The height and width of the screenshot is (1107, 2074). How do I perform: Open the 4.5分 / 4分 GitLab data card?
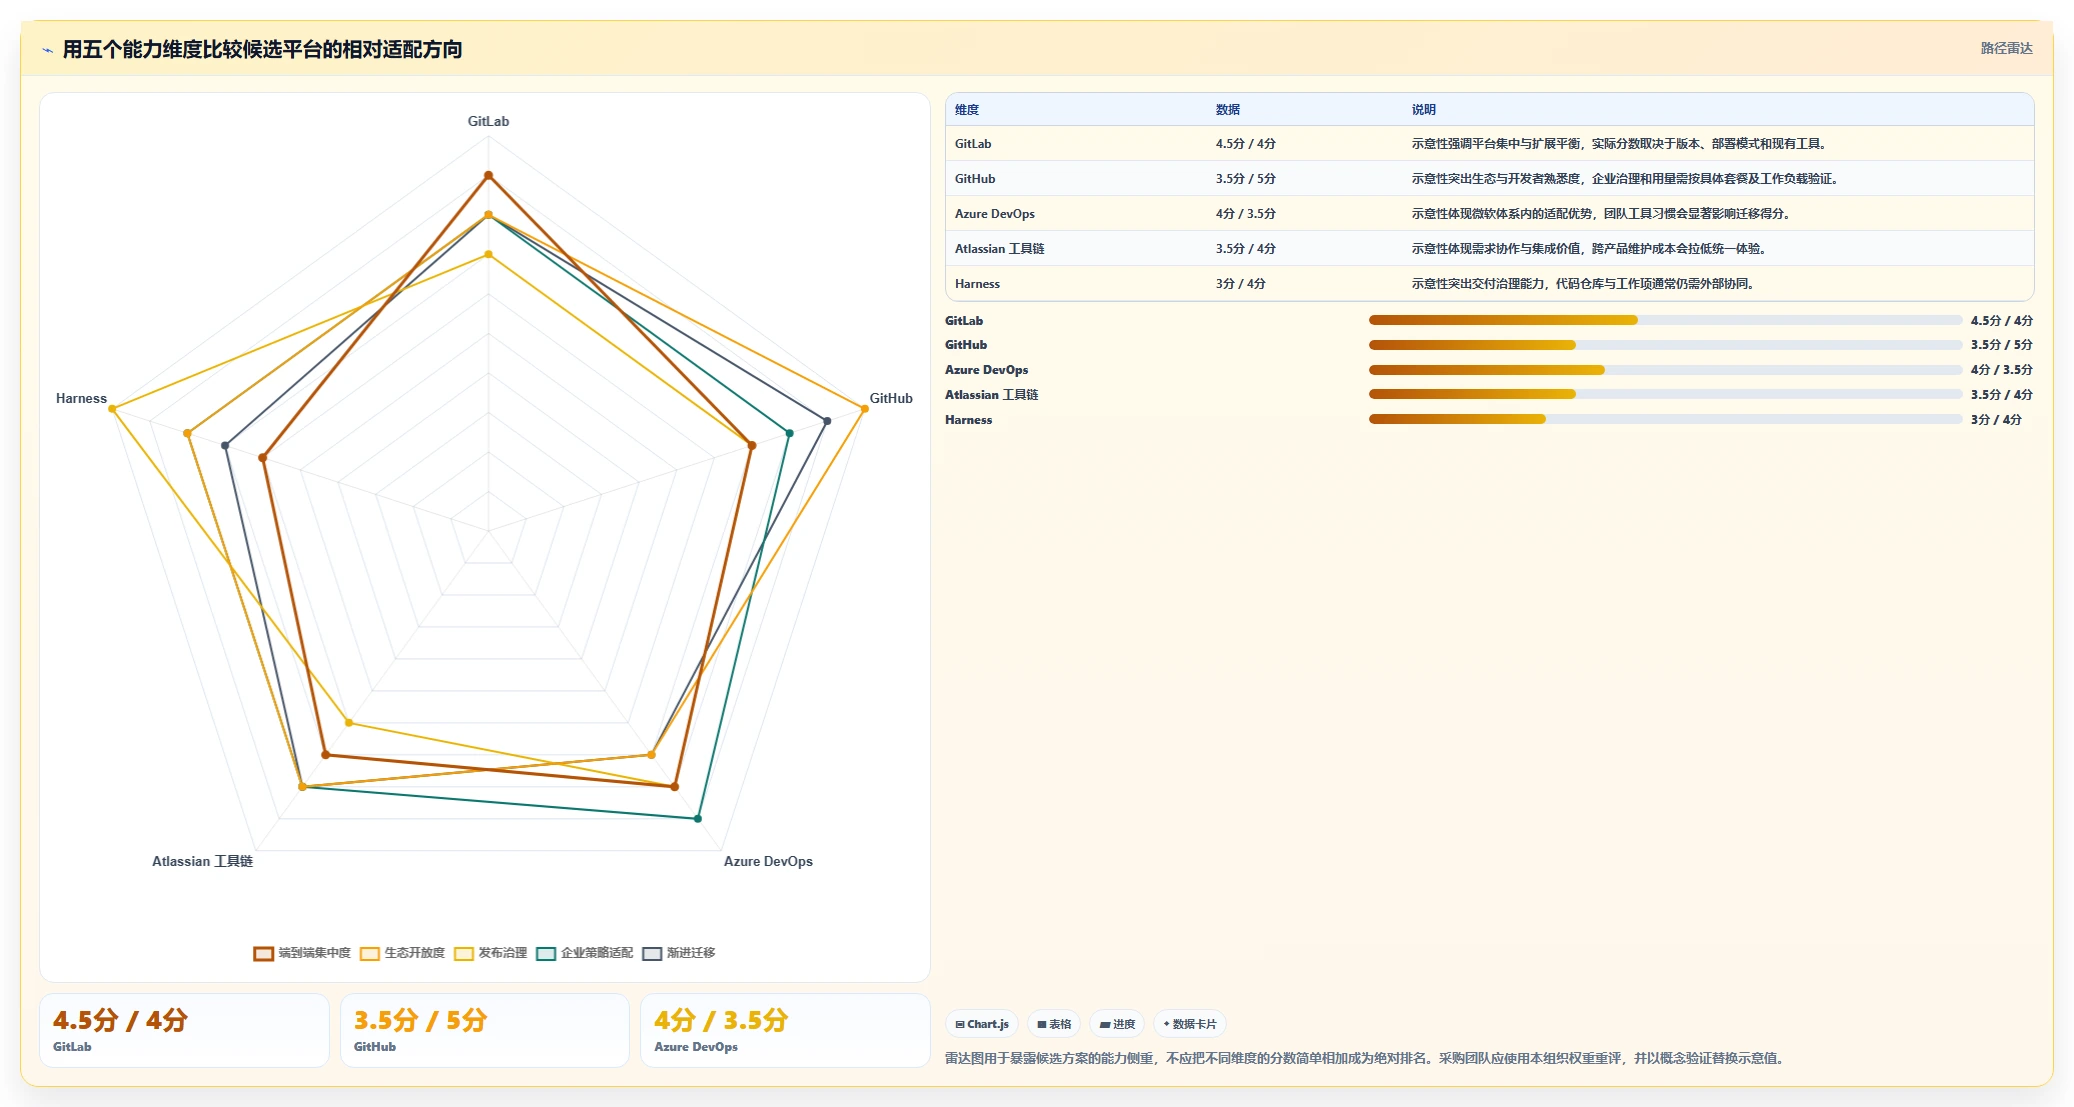coord(184,1030)
